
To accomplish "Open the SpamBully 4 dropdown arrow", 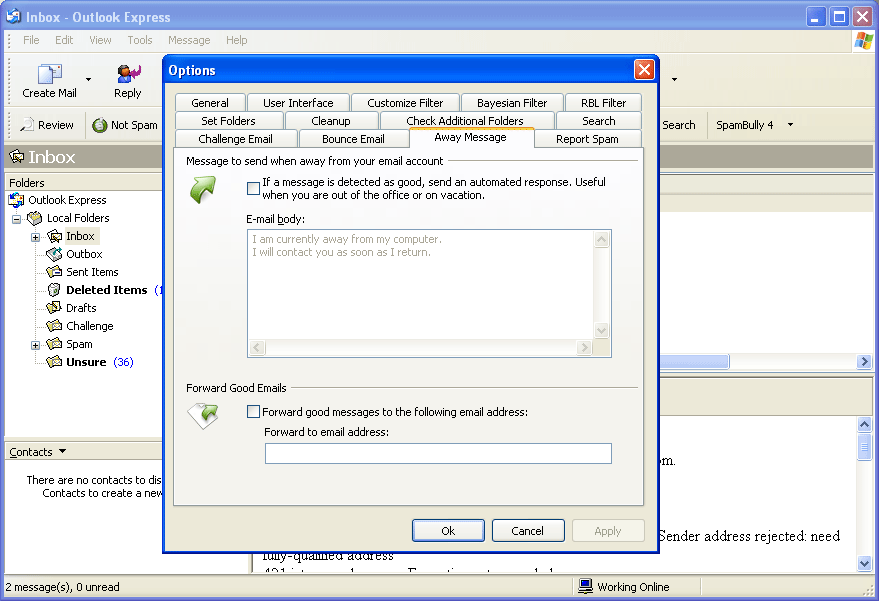I will (790, 124).
